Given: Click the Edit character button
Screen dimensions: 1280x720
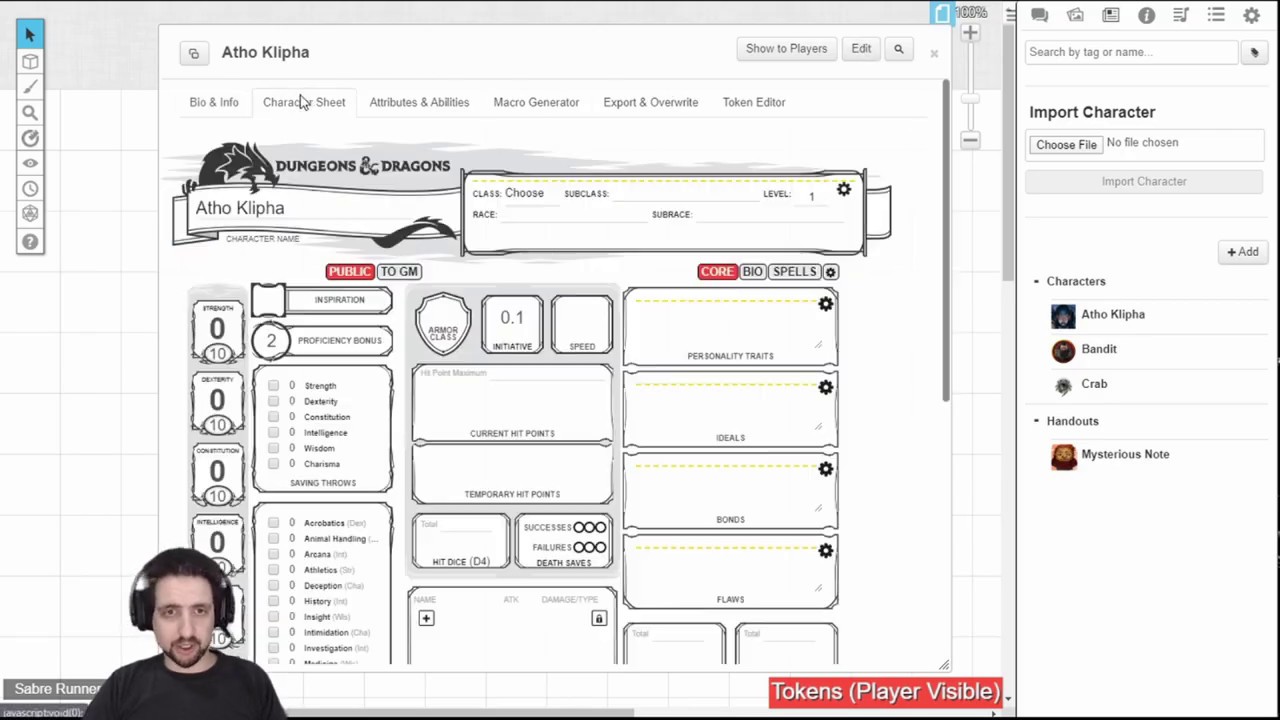Looking at the screenshot, I should click(x=861, y=49).
